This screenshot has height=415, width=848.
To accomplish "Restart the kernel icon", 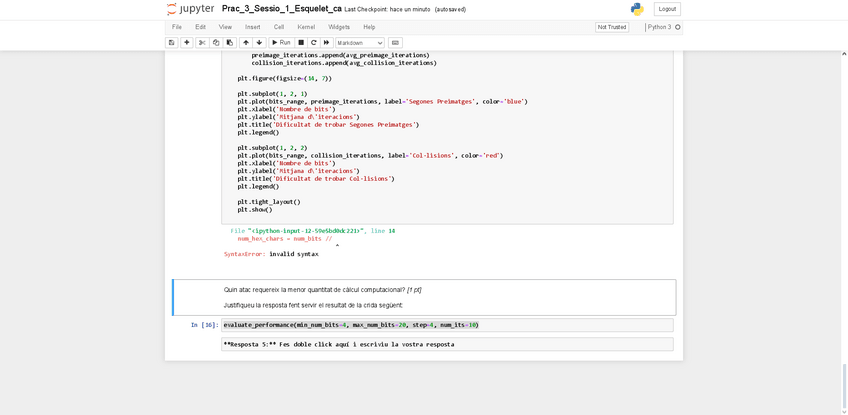I will [x=314, y=43].
